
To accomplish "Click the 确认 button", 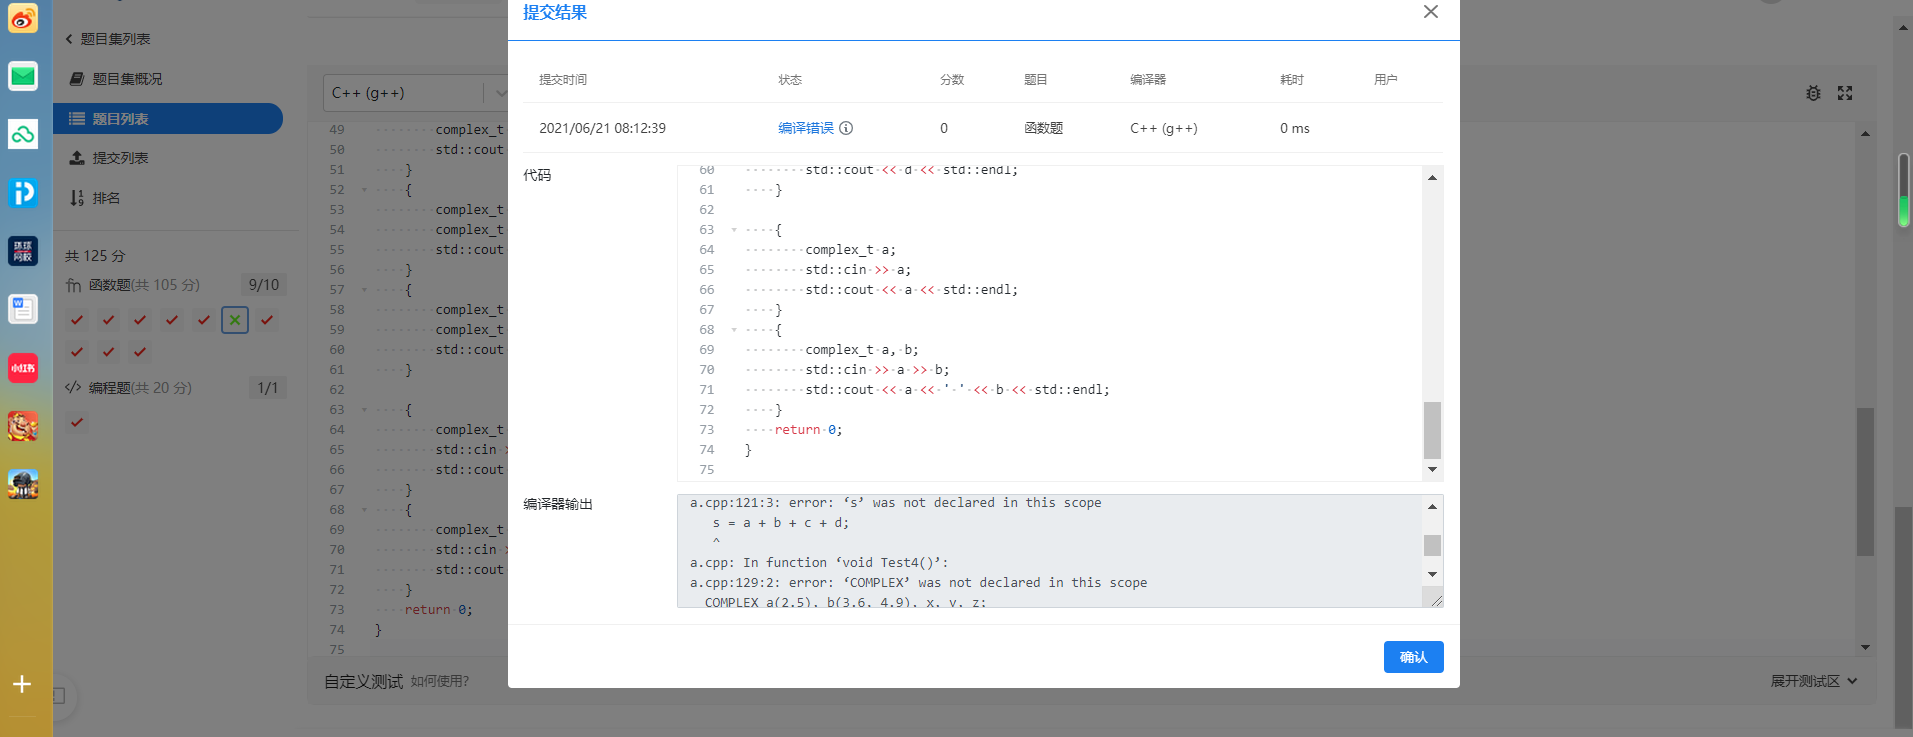I will 1413,657.
